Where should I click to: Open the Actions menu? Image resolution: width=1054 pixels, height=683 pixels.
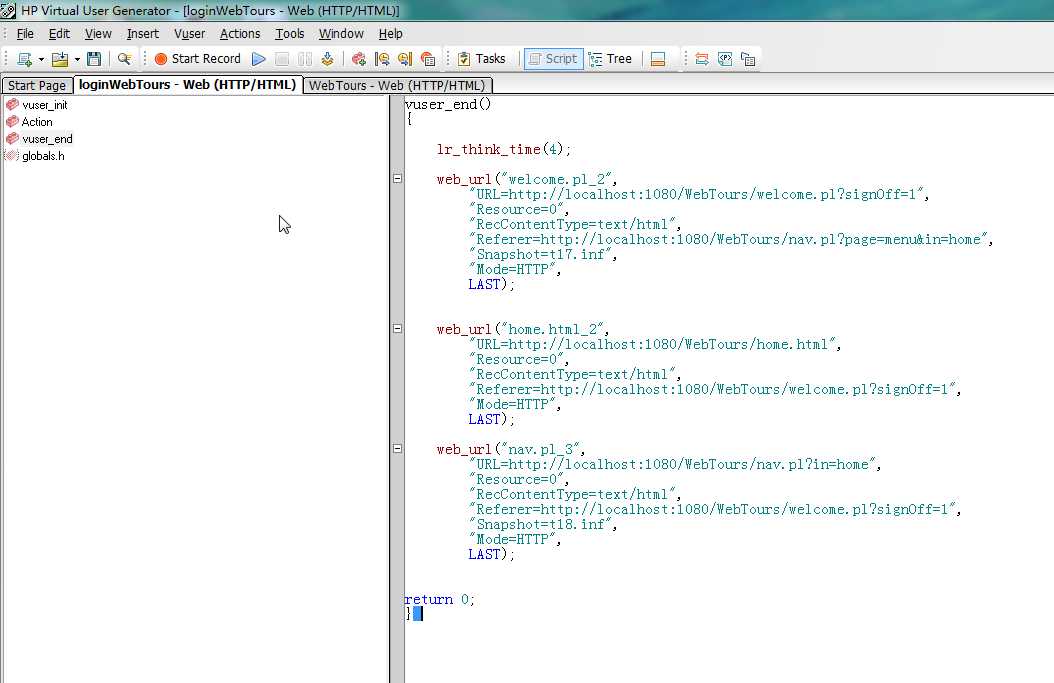click(x=240, y=34)
